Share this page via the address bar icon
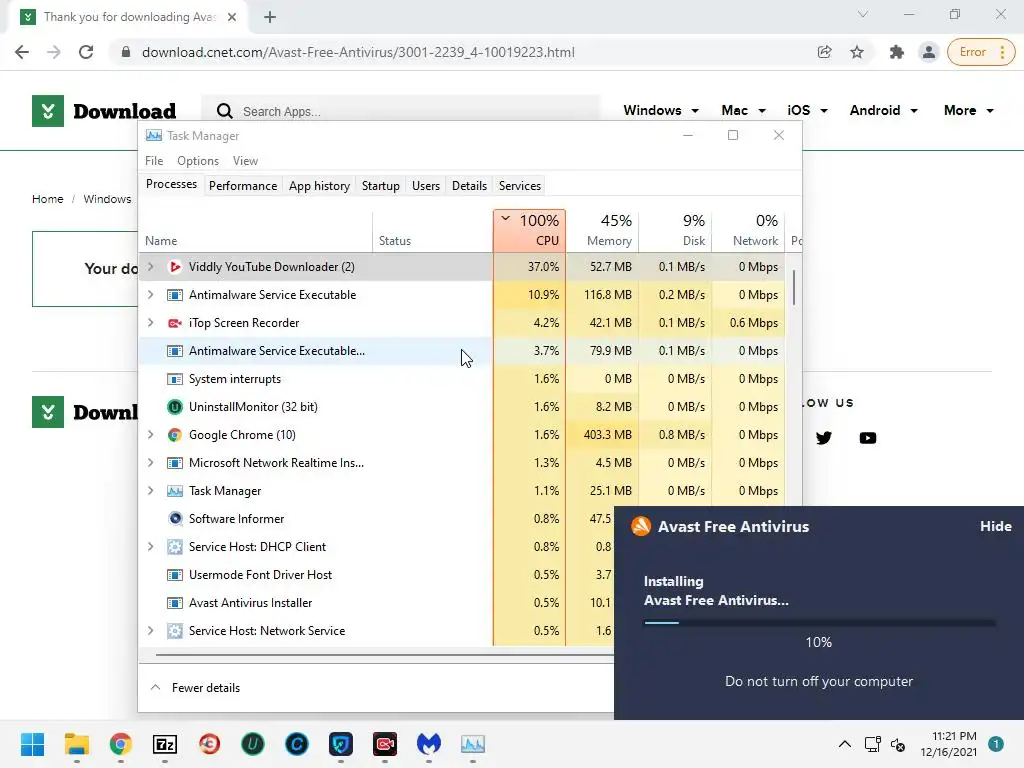Screen dimensions: 1024x768 click(x=825, y=52)
